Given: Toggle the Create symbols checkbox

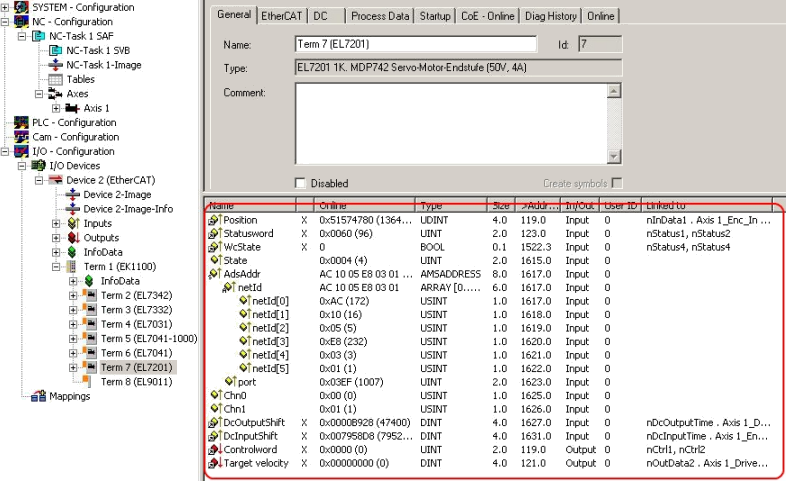Looking at the screenshot, I should [x=617, y=183].
